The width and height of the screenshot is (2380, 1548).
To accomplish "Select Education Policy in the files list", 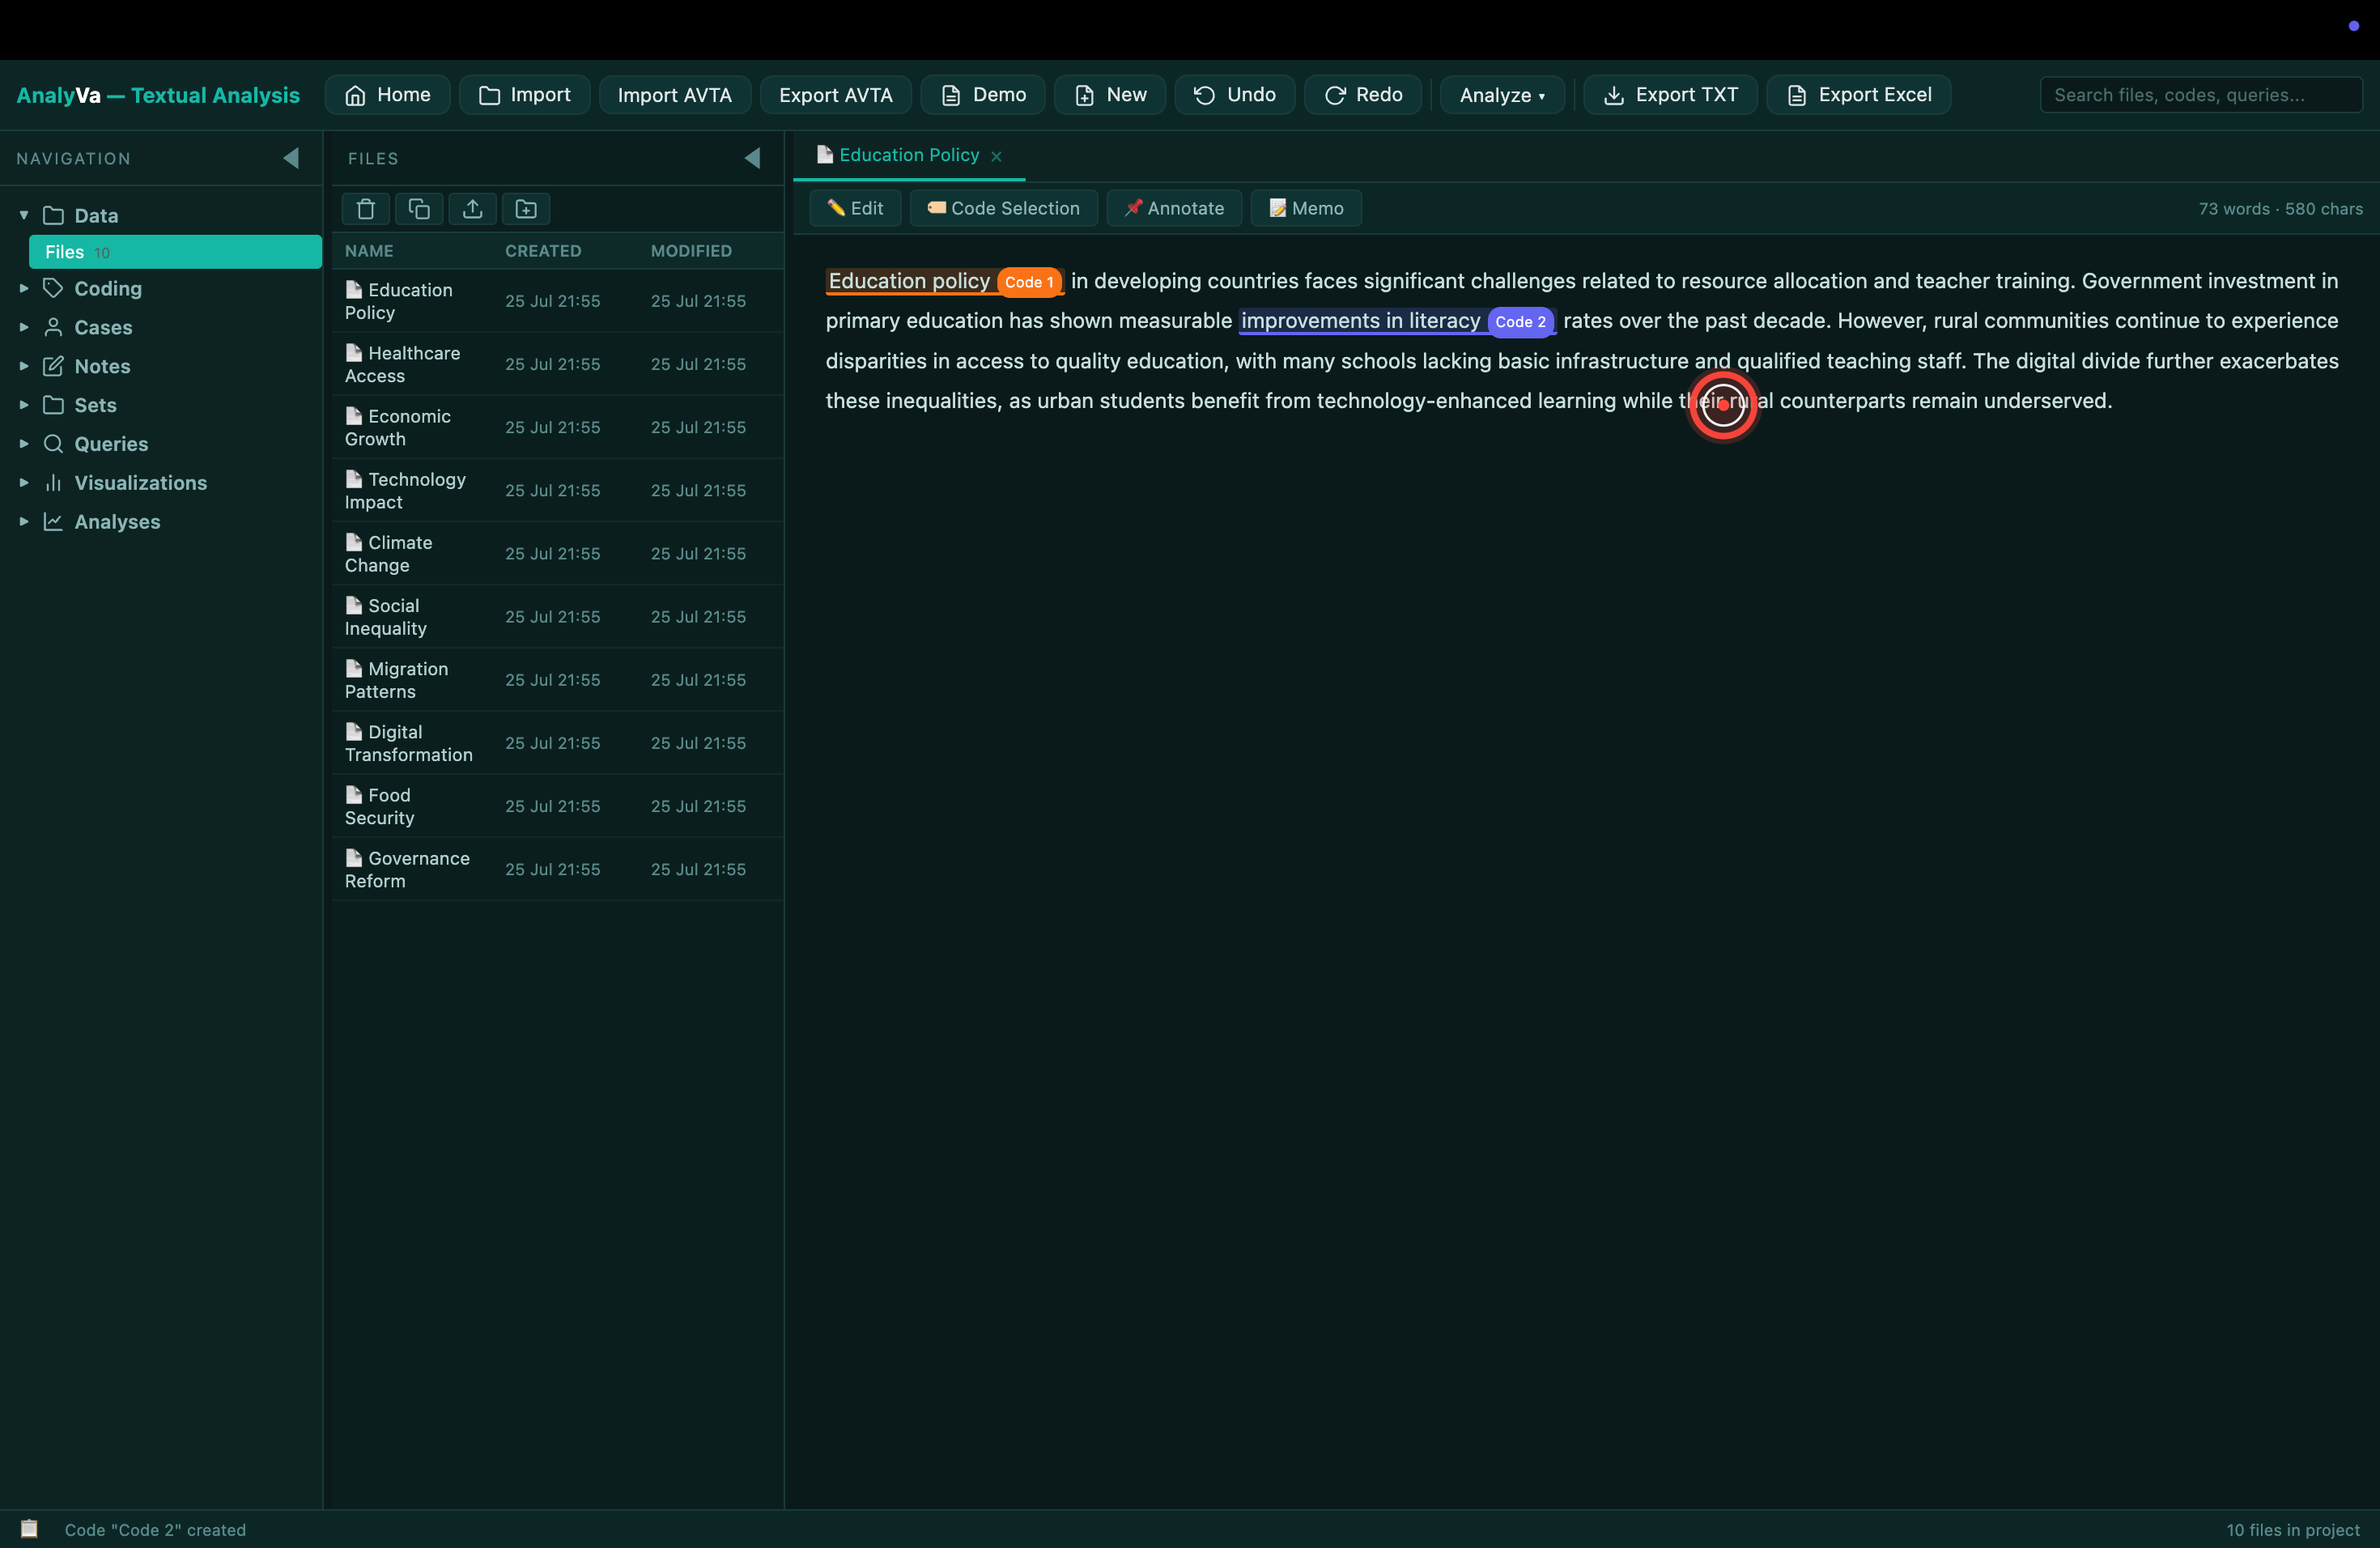I will click(x=557, y=301).
